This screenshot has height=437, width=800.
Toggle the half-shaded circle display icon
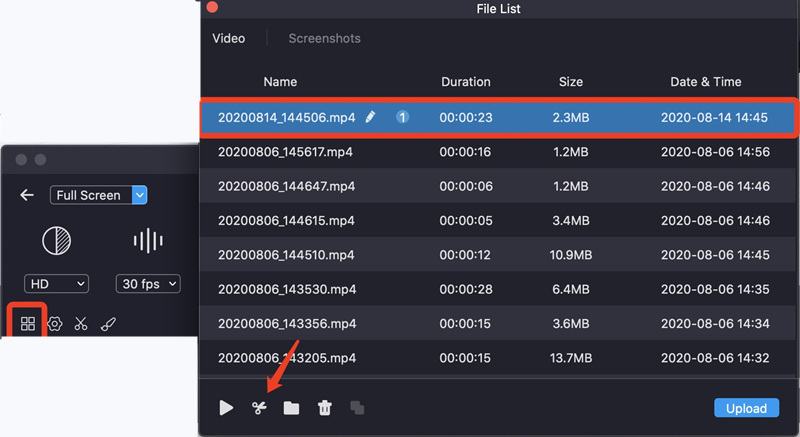click(56, 241)
